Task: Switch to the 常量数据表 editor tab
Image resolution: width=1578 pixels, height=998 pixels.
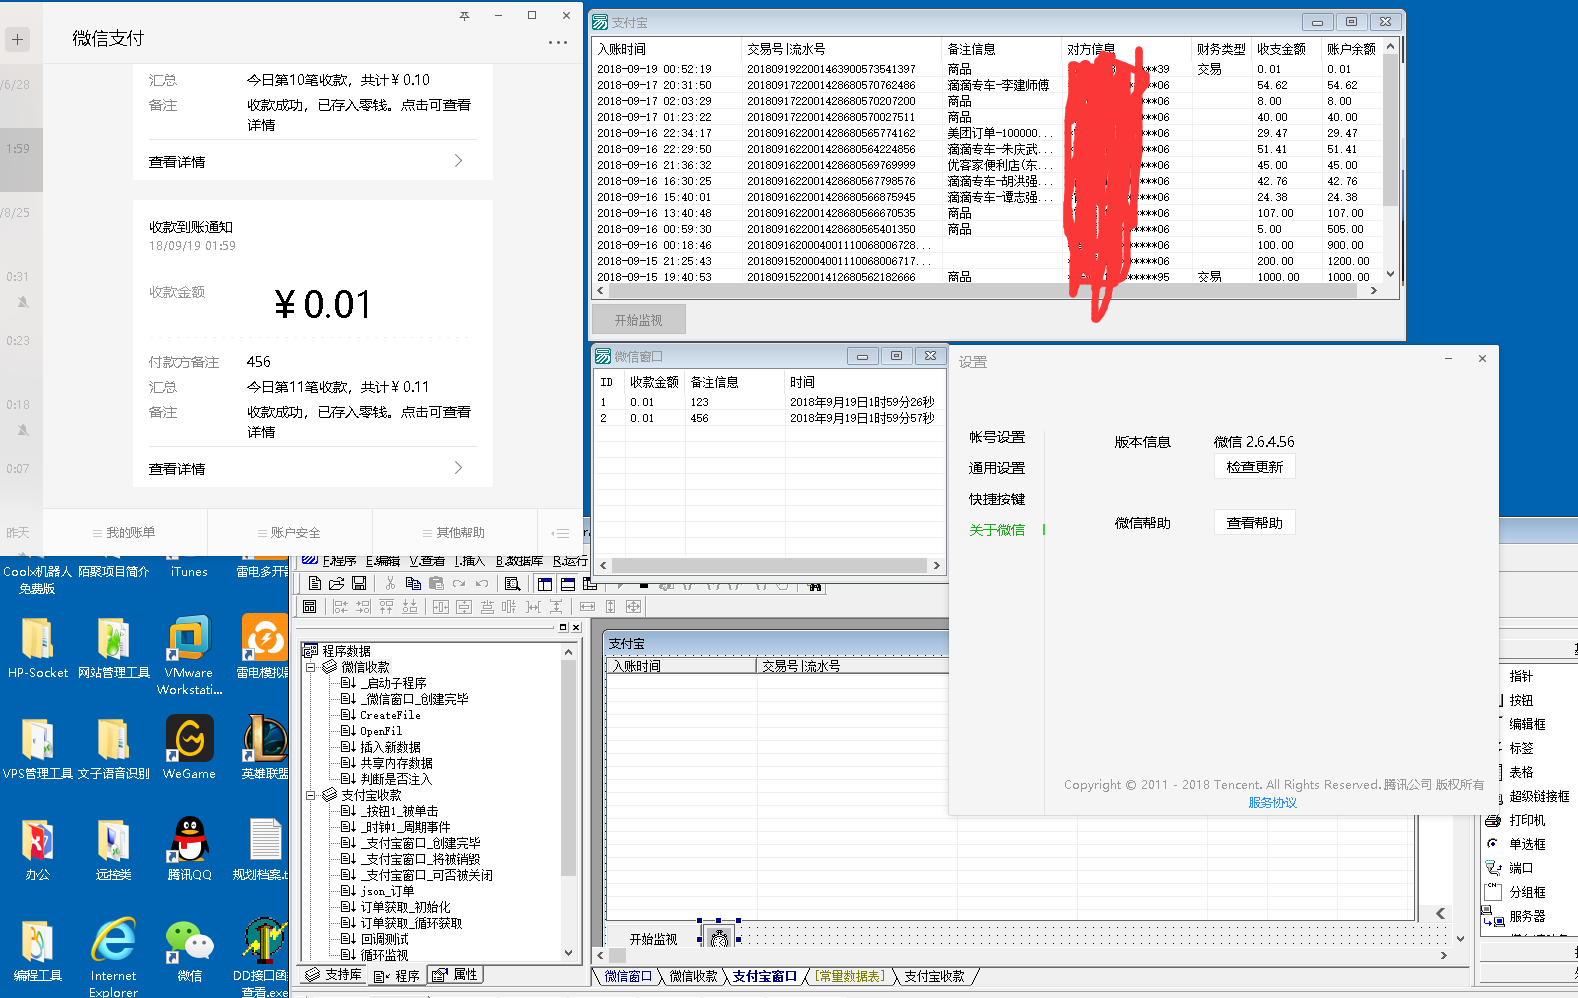Action: click(849, 976)
